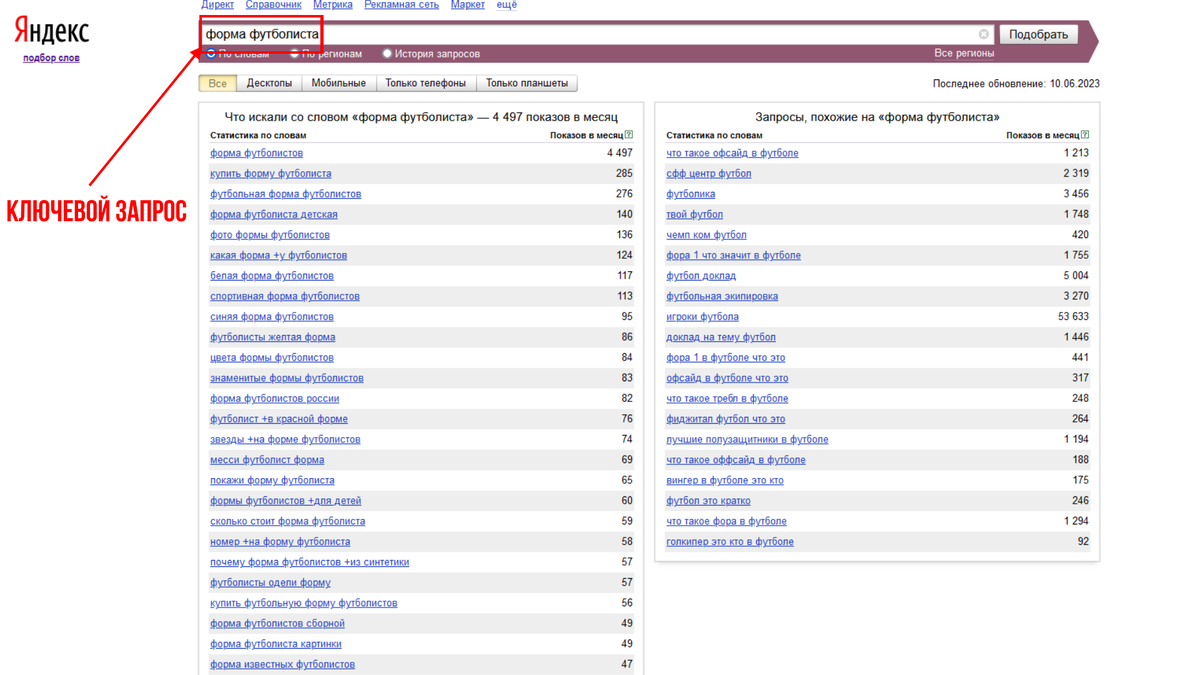This screenshot has height=675, width=1200.
Task: Open 'Маркет' in the top menu
Action: click(467, 5)
